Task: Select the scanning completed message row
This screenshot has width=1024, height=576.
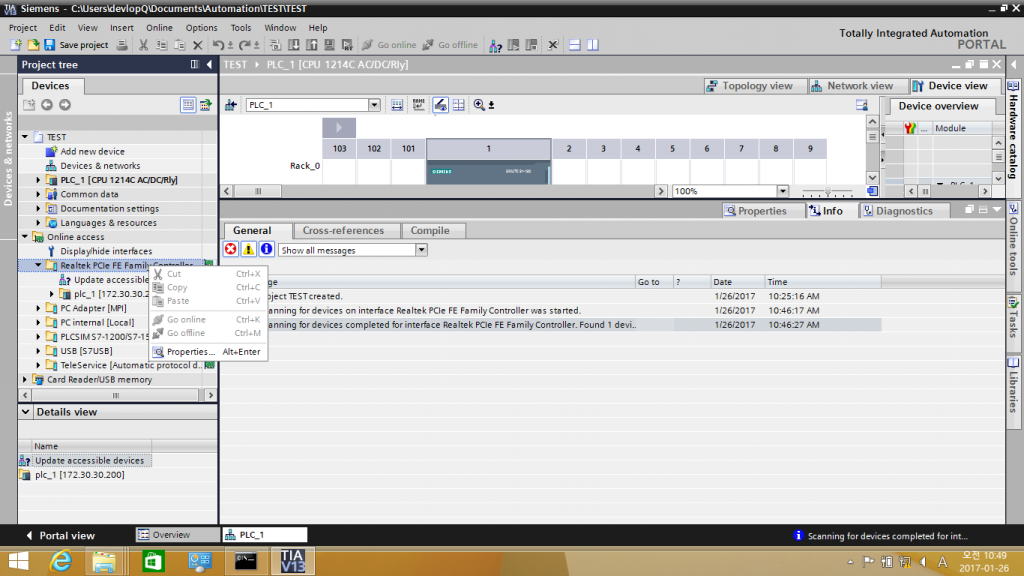Action: click(x=552, y=325)
